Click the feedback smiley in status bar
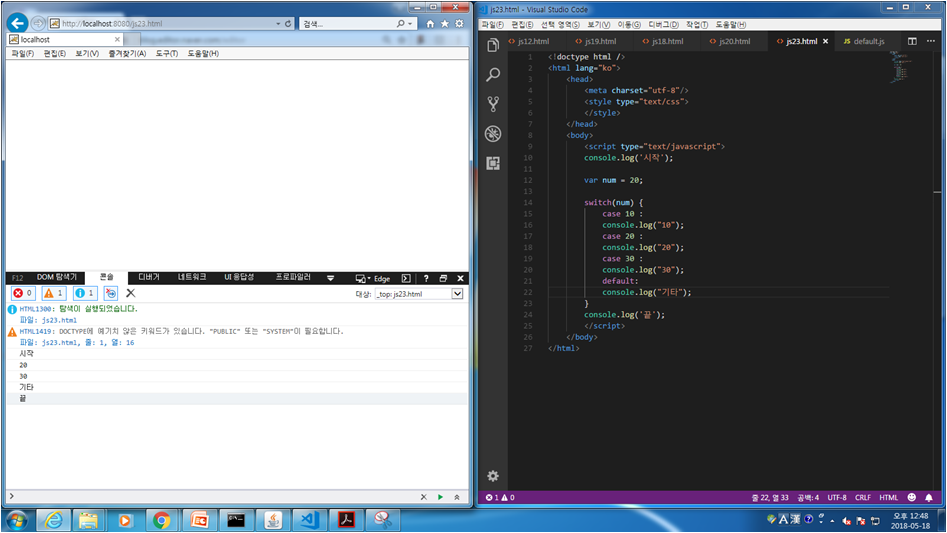Screen dimensions: 947x533 [911, 497]
